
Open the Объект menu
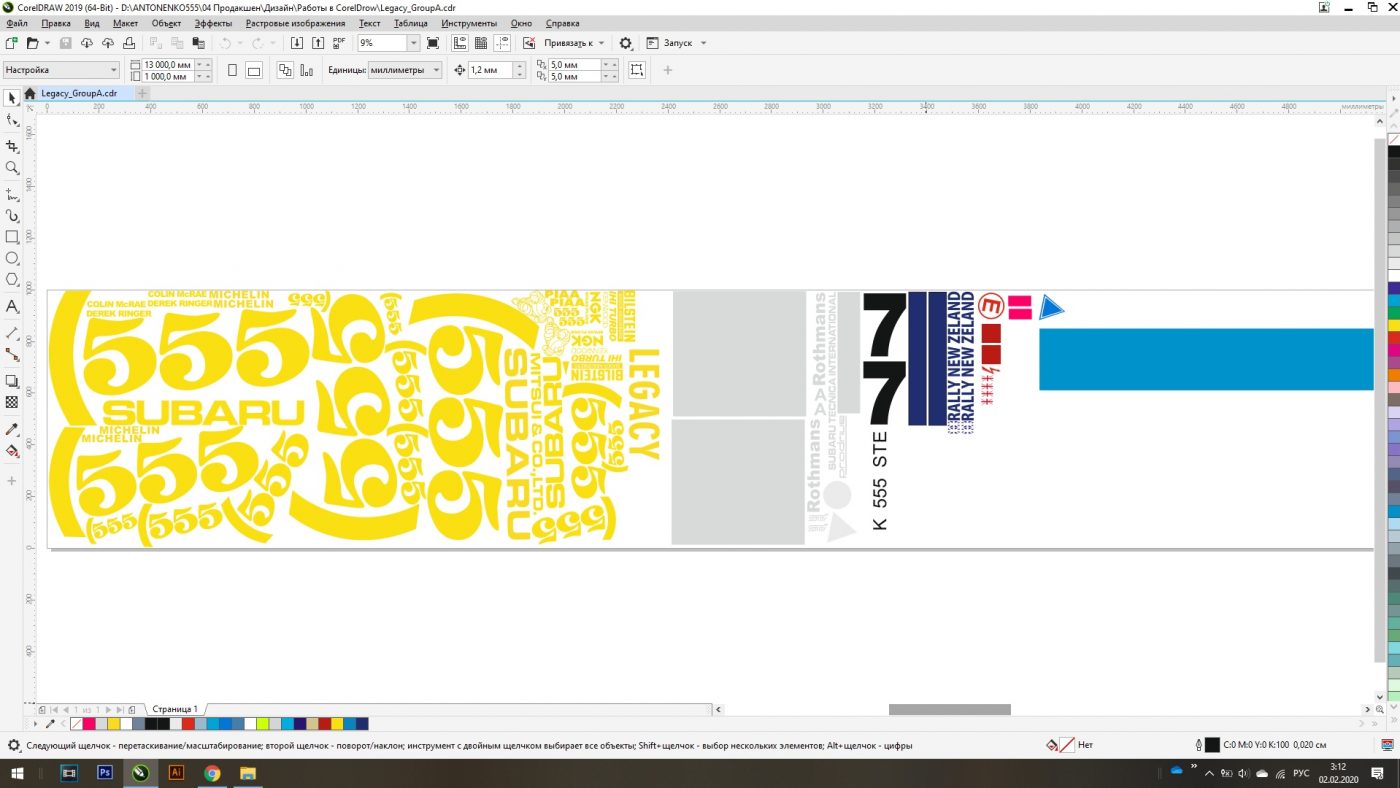[x=166, y=23]
